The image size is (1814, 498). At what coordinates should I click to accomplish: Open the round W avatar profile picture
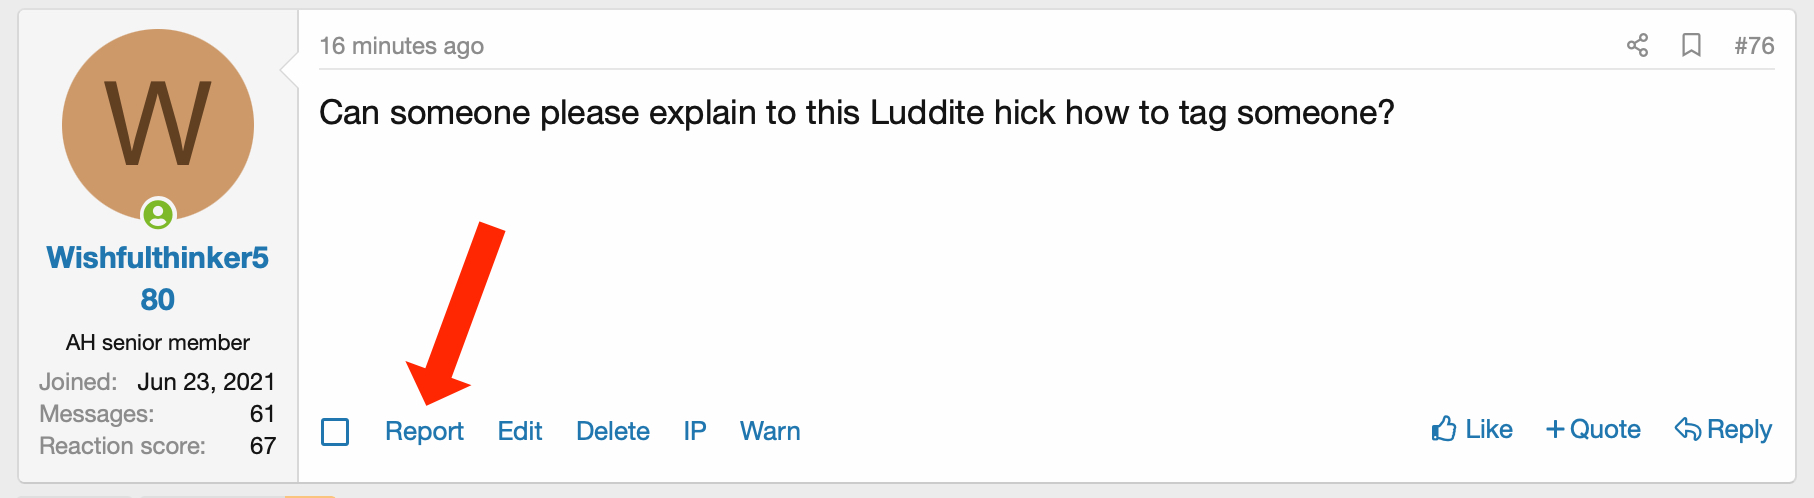click(158, 124)
